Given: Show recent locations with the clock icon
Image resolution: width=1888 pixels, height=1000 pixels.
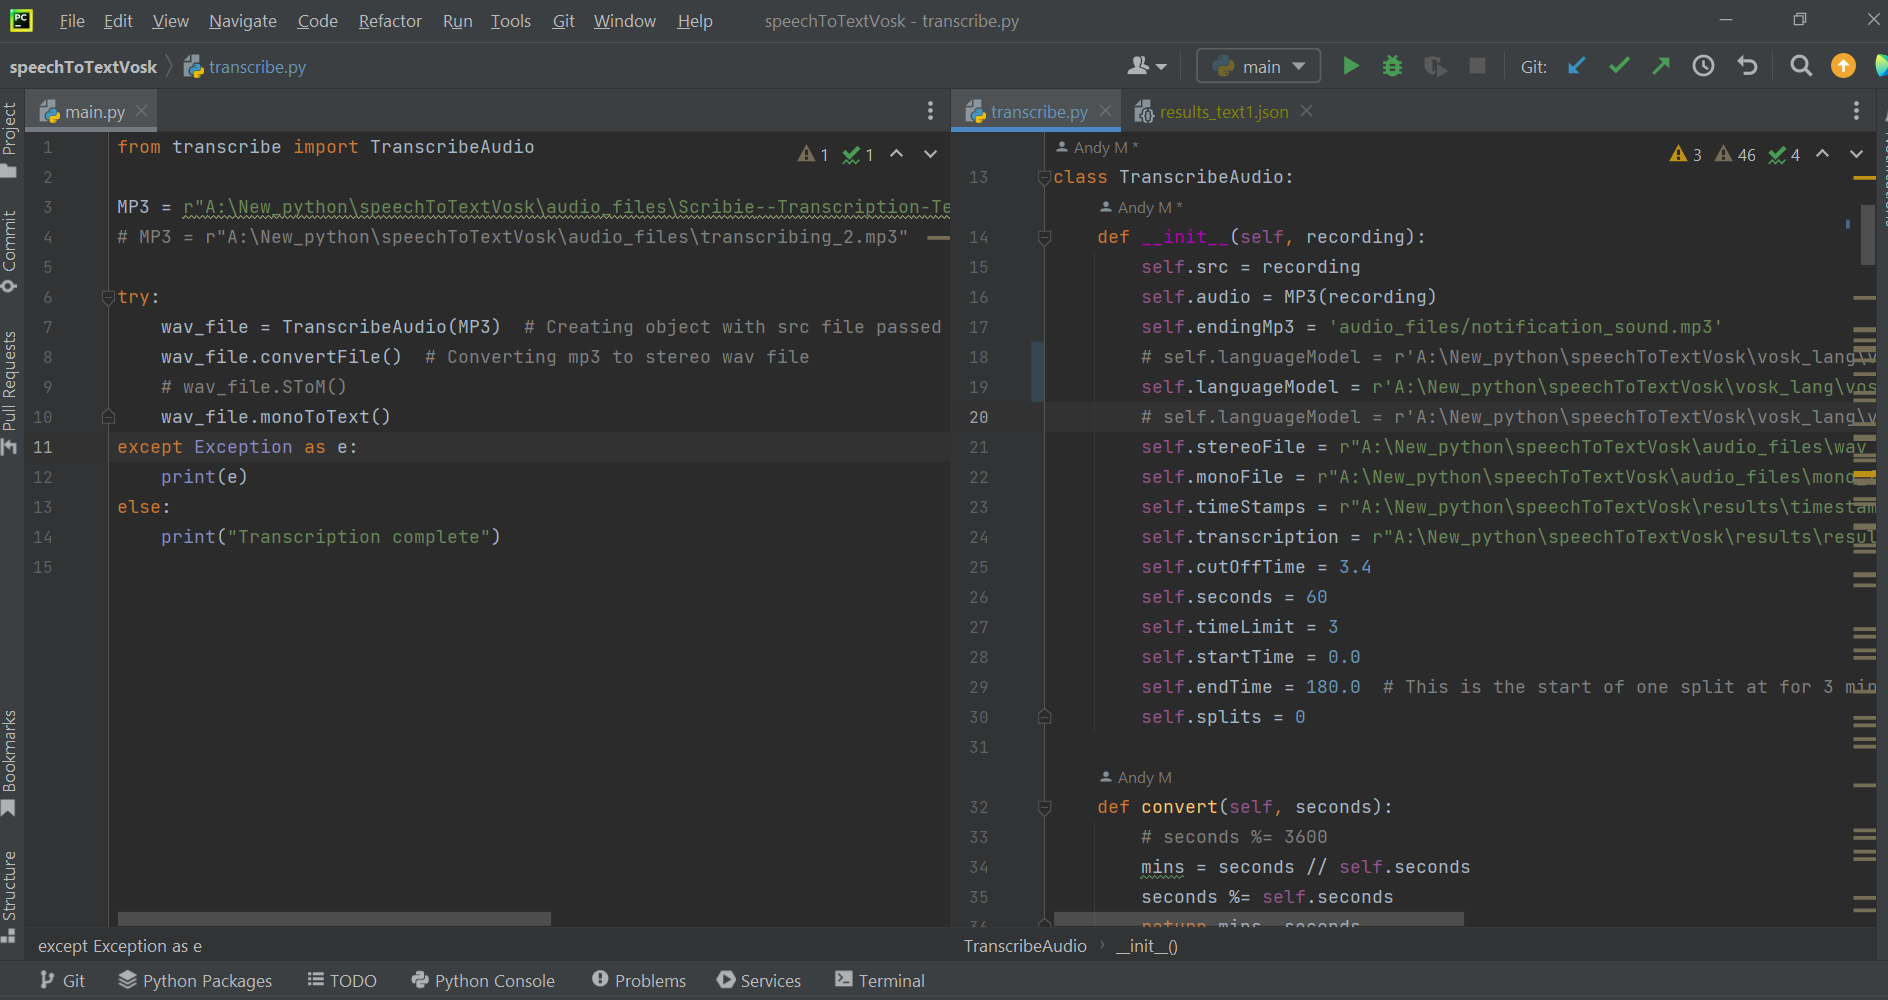Looking at the screenshot, I should click(1703, 66).
